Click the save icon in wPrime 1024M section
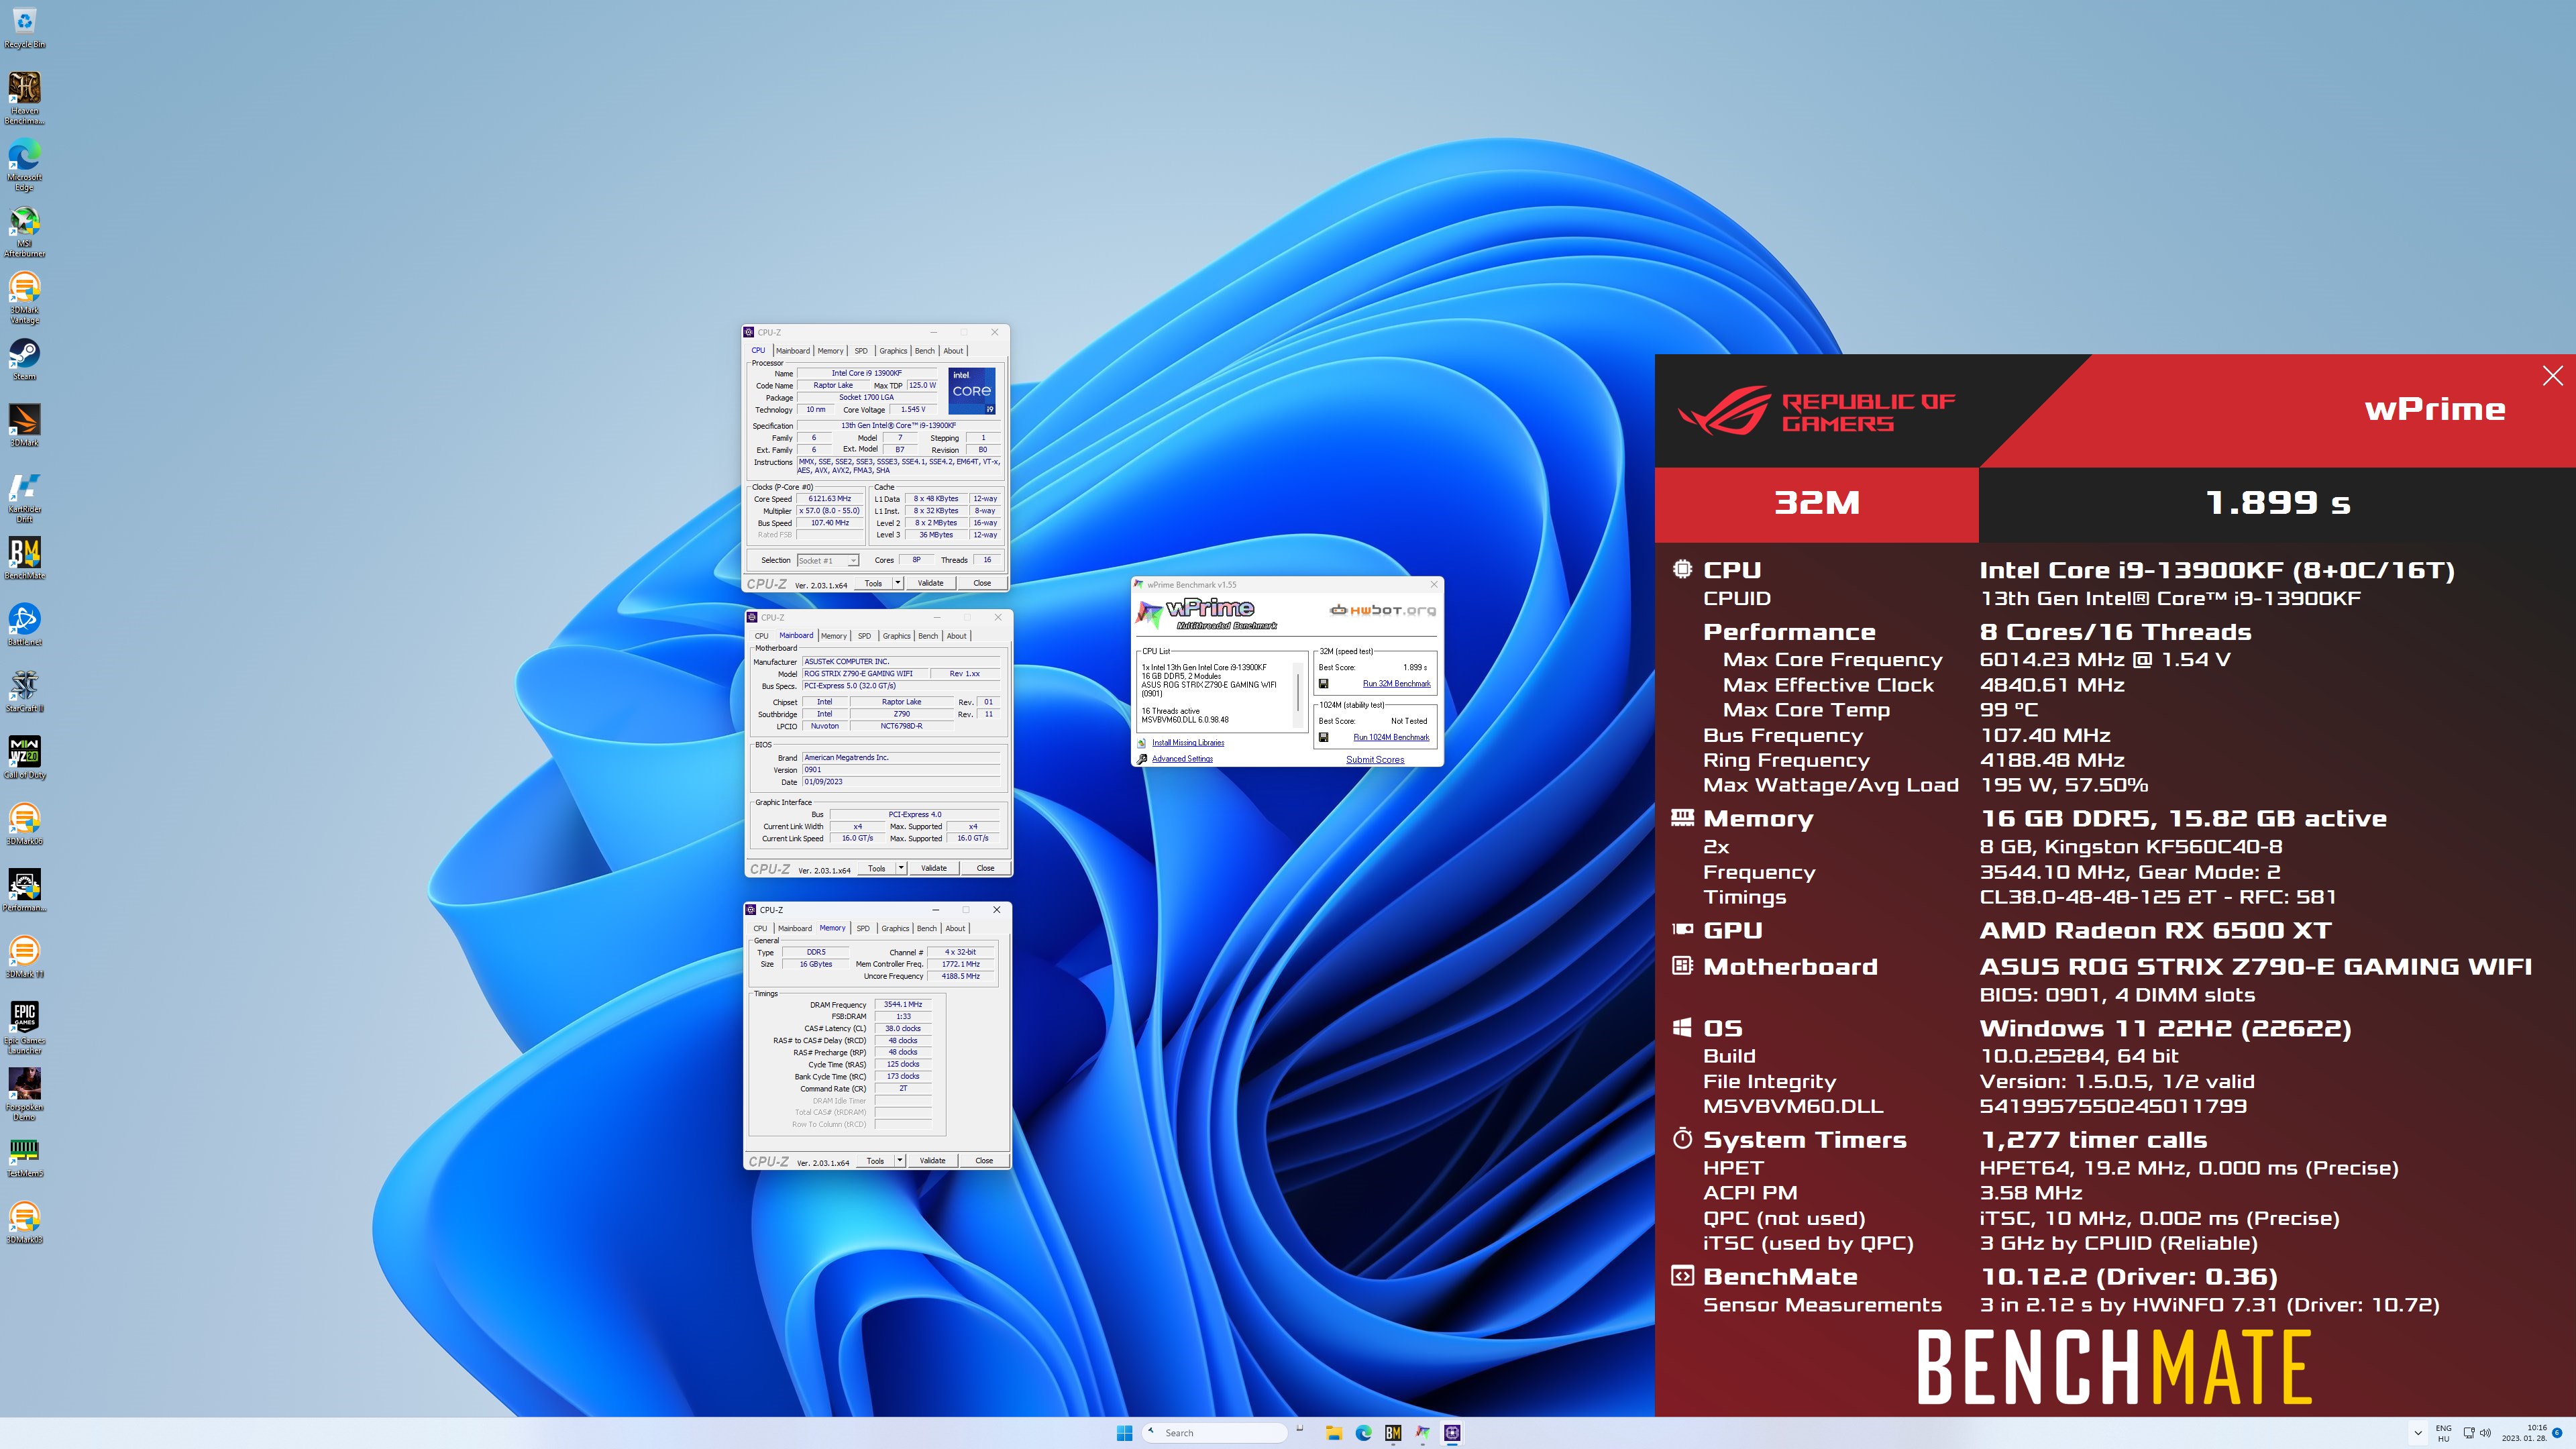 [x=1323, y=738]
